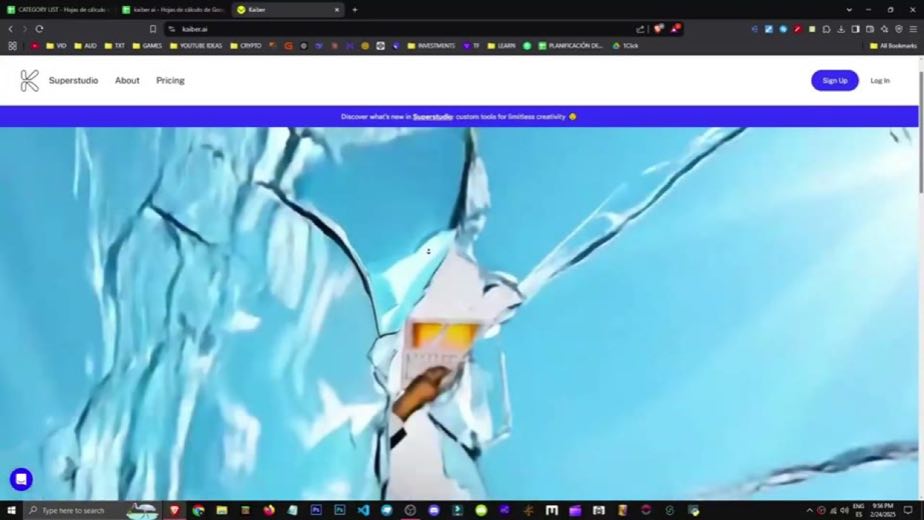Go to the Pricing page

(x=170, y=81)
